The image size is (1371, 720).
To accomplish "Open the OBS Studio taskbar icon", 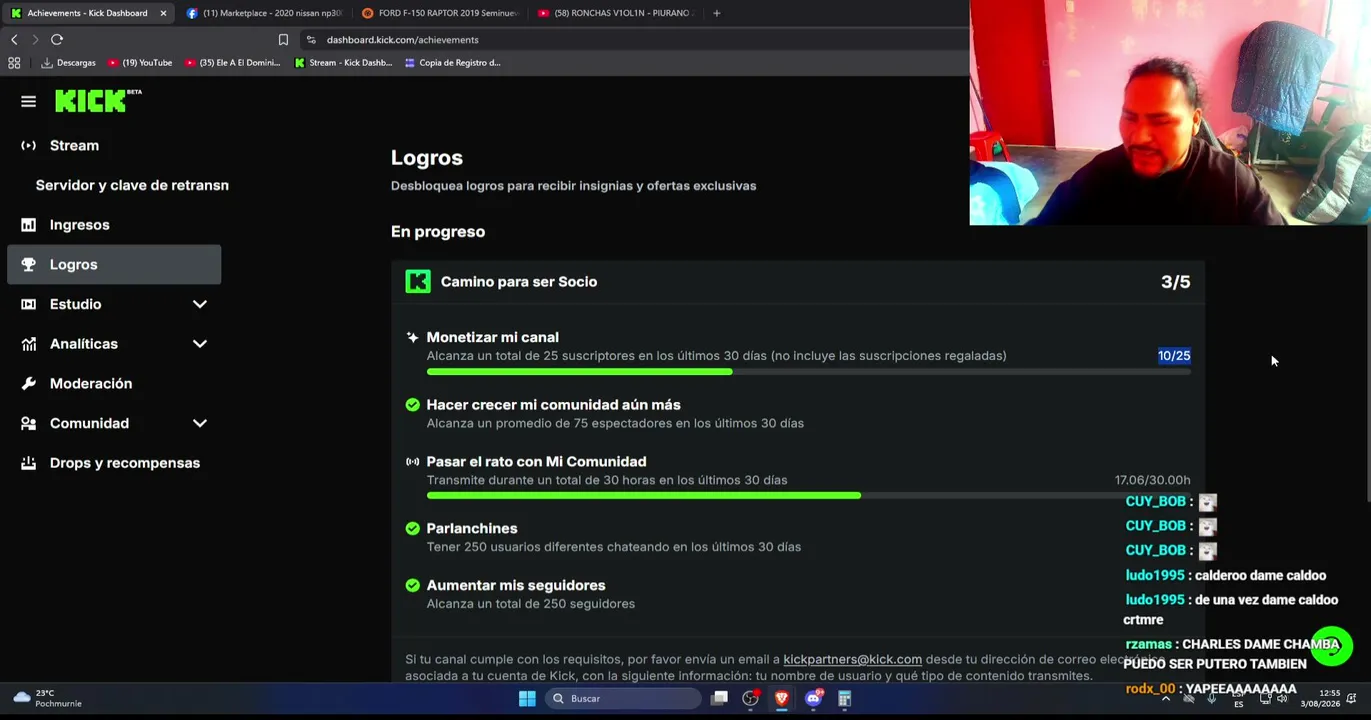I will (x=750, y=699).
